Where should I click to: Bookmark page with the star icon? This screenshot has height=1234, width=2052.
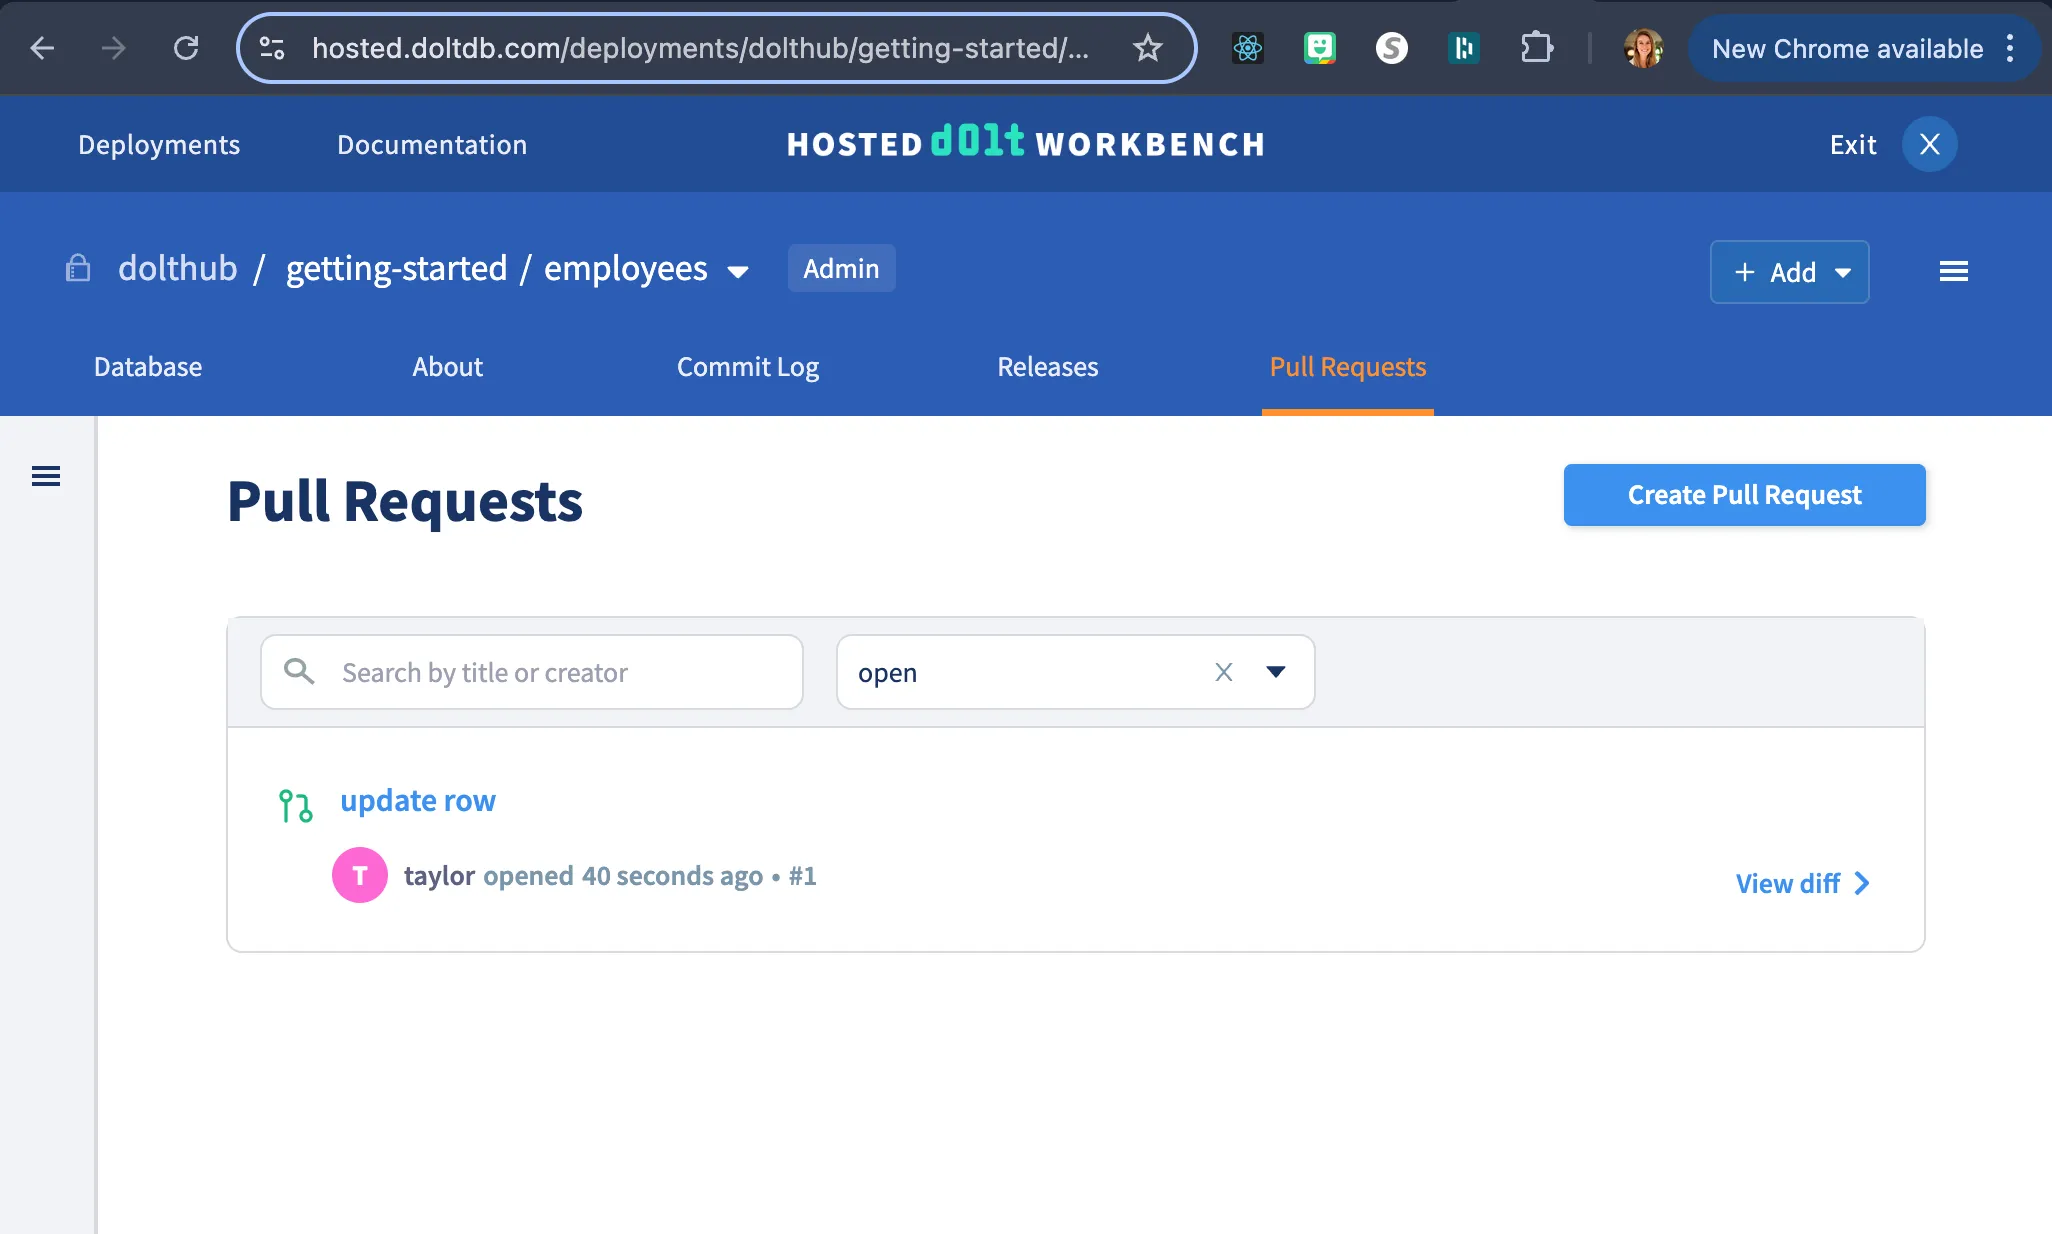[1147, 48]
